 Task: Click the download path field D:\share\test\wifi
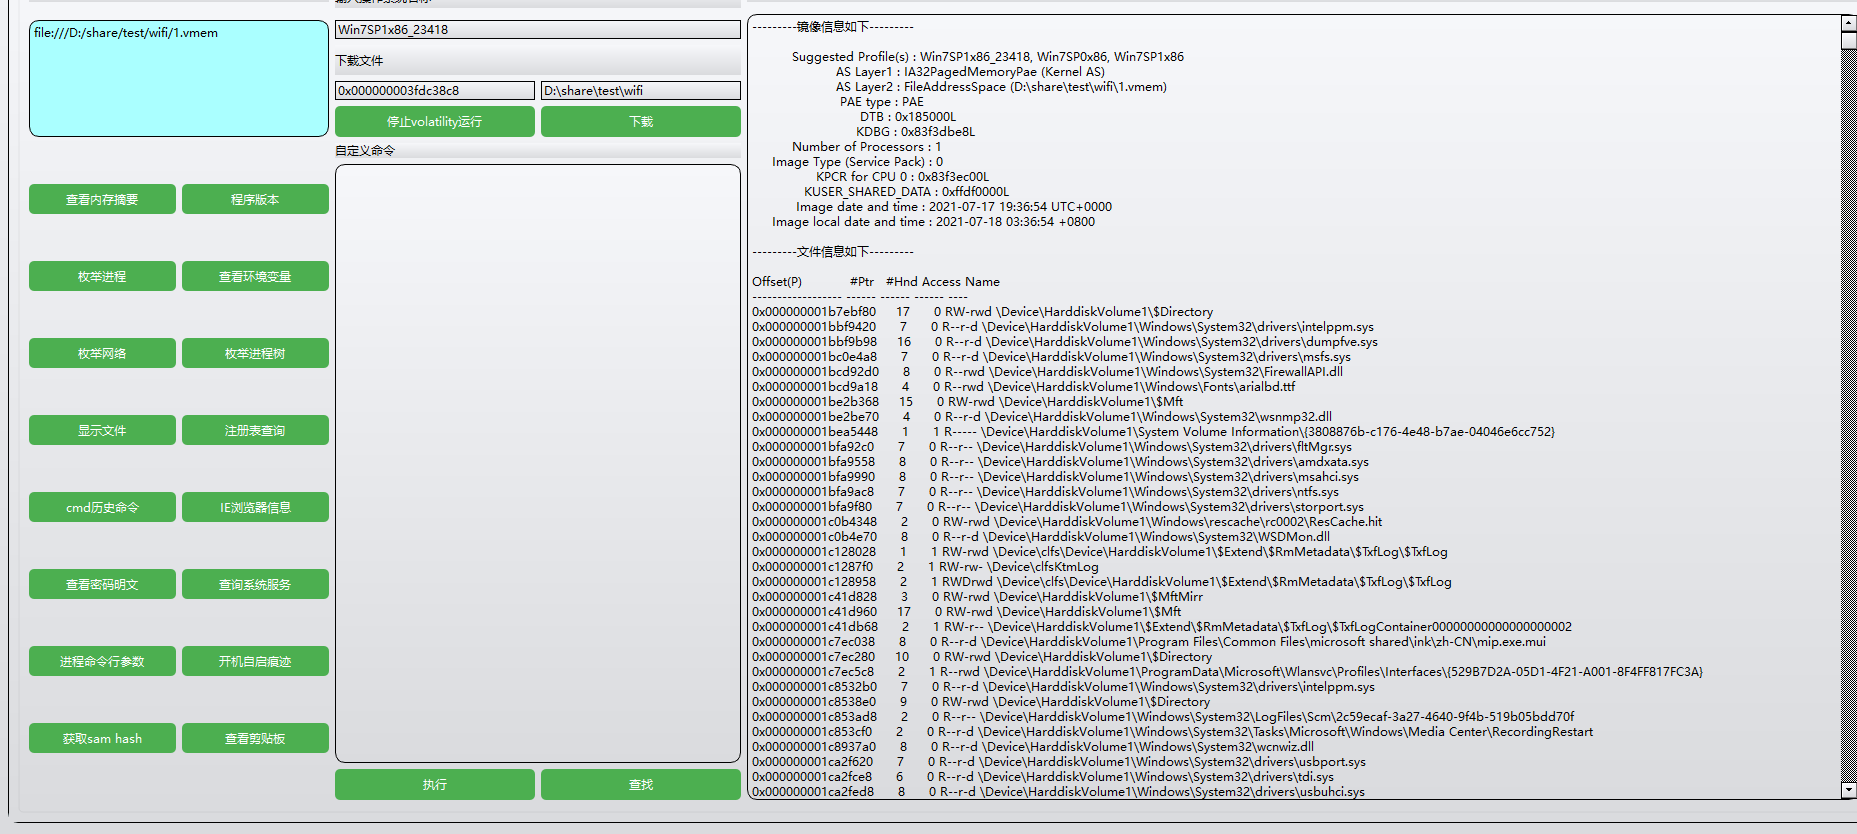(641, 90)
